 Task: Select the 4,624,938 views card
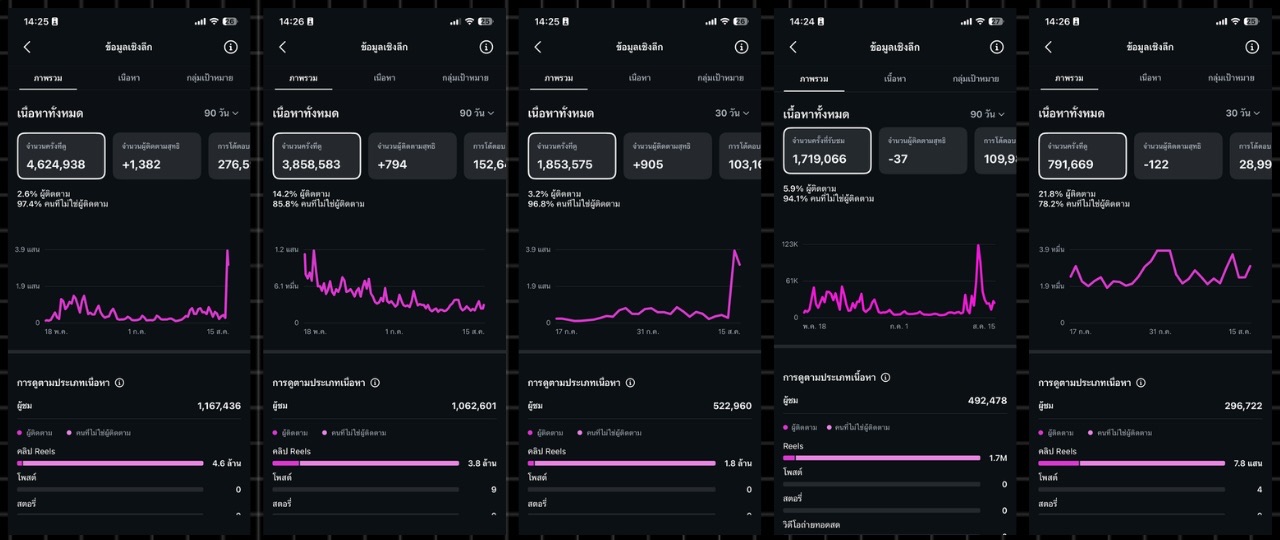[61, 156]
